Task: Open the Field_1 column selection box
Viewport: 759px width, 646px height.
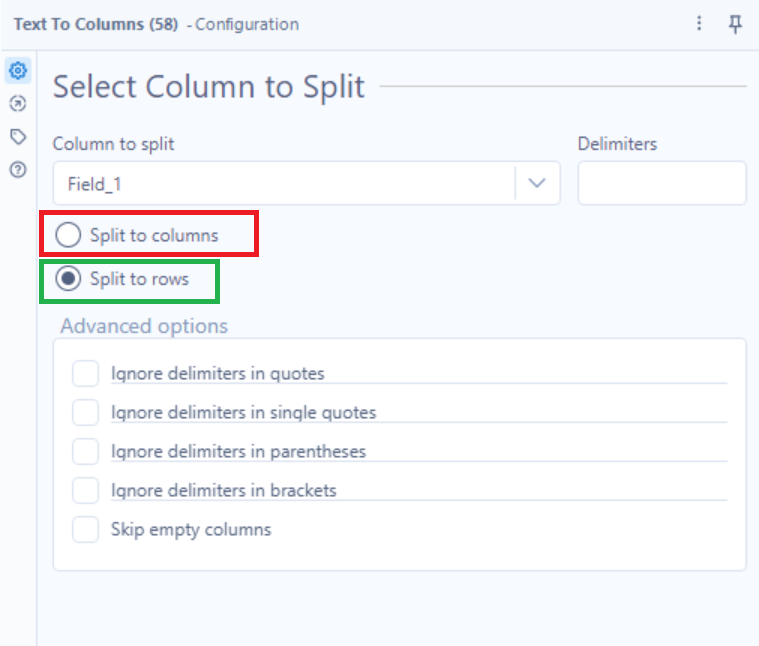Action: (x=284, y=183)
